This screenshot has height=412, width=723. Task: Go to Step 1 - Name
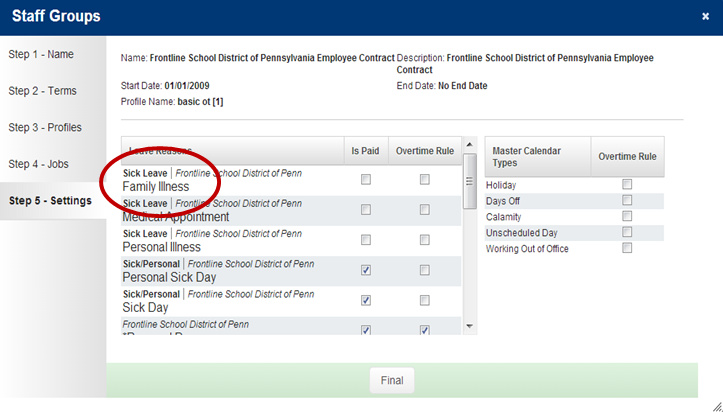(41, 54)
